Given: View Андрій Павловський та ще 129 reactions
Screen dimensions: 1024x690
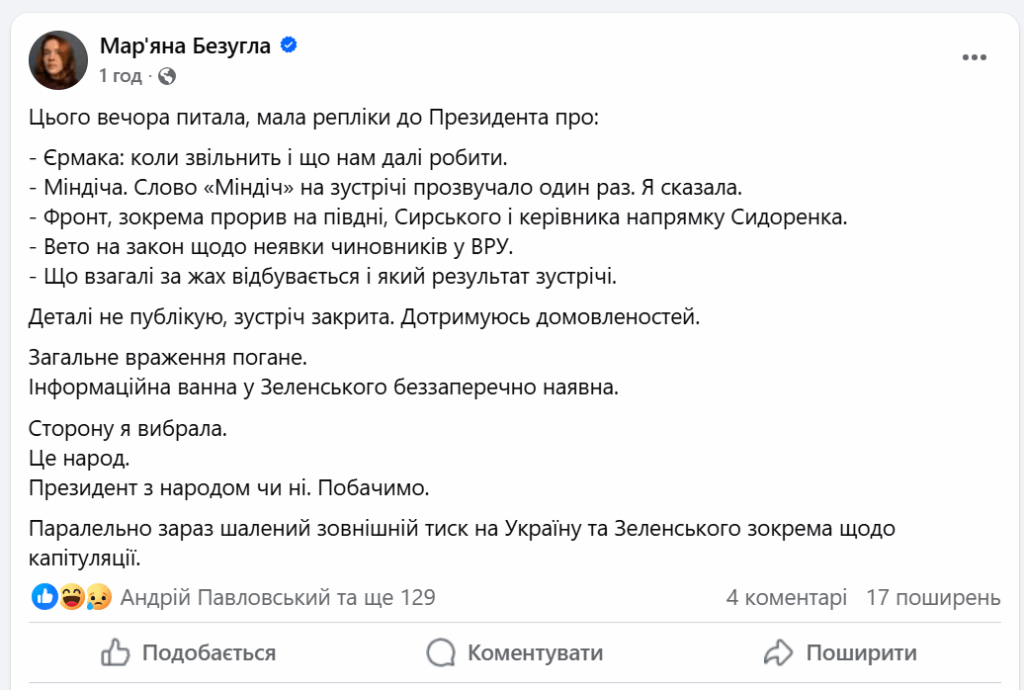Looking at the screenshot, I should click(x=277, y=598).
